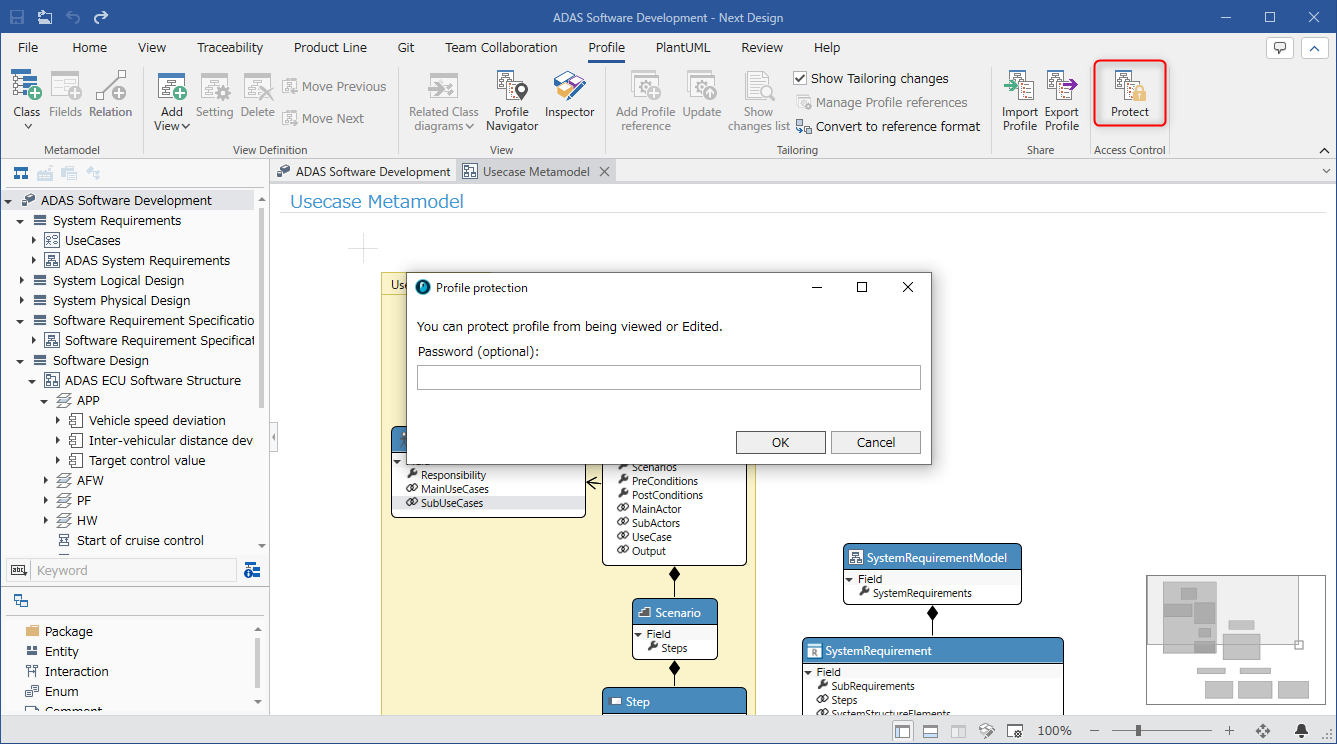Click the Save icon in title bar
The height and width of the screenshot is (744, 1337).
(x=18, y=17)
